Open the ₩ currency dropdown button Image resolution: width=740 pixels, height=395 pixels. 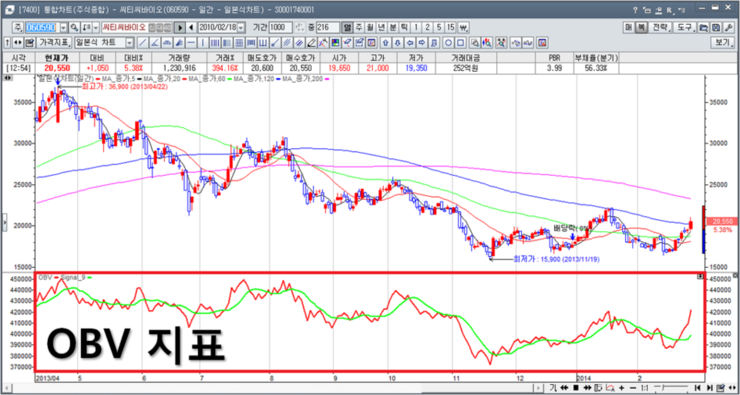[463, 27]
